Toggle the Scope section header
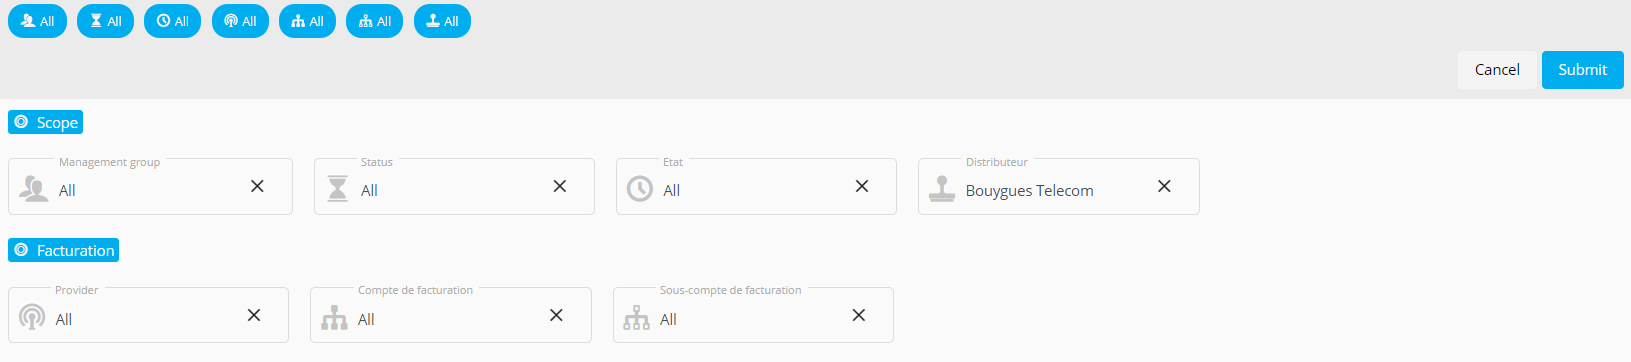 coord(45,122)
